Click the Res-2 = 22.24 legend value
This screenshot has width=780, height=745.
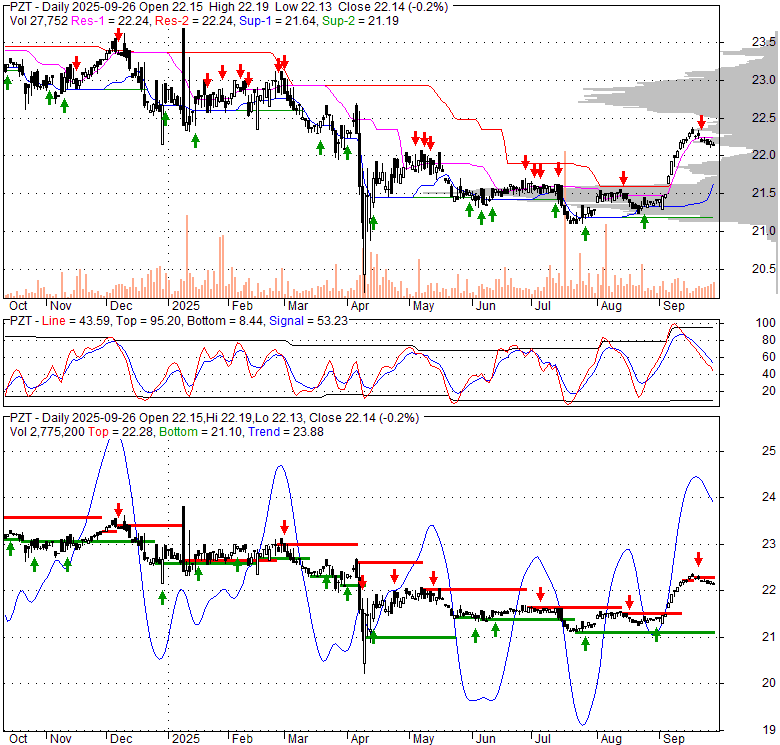(x=195, y=21)
